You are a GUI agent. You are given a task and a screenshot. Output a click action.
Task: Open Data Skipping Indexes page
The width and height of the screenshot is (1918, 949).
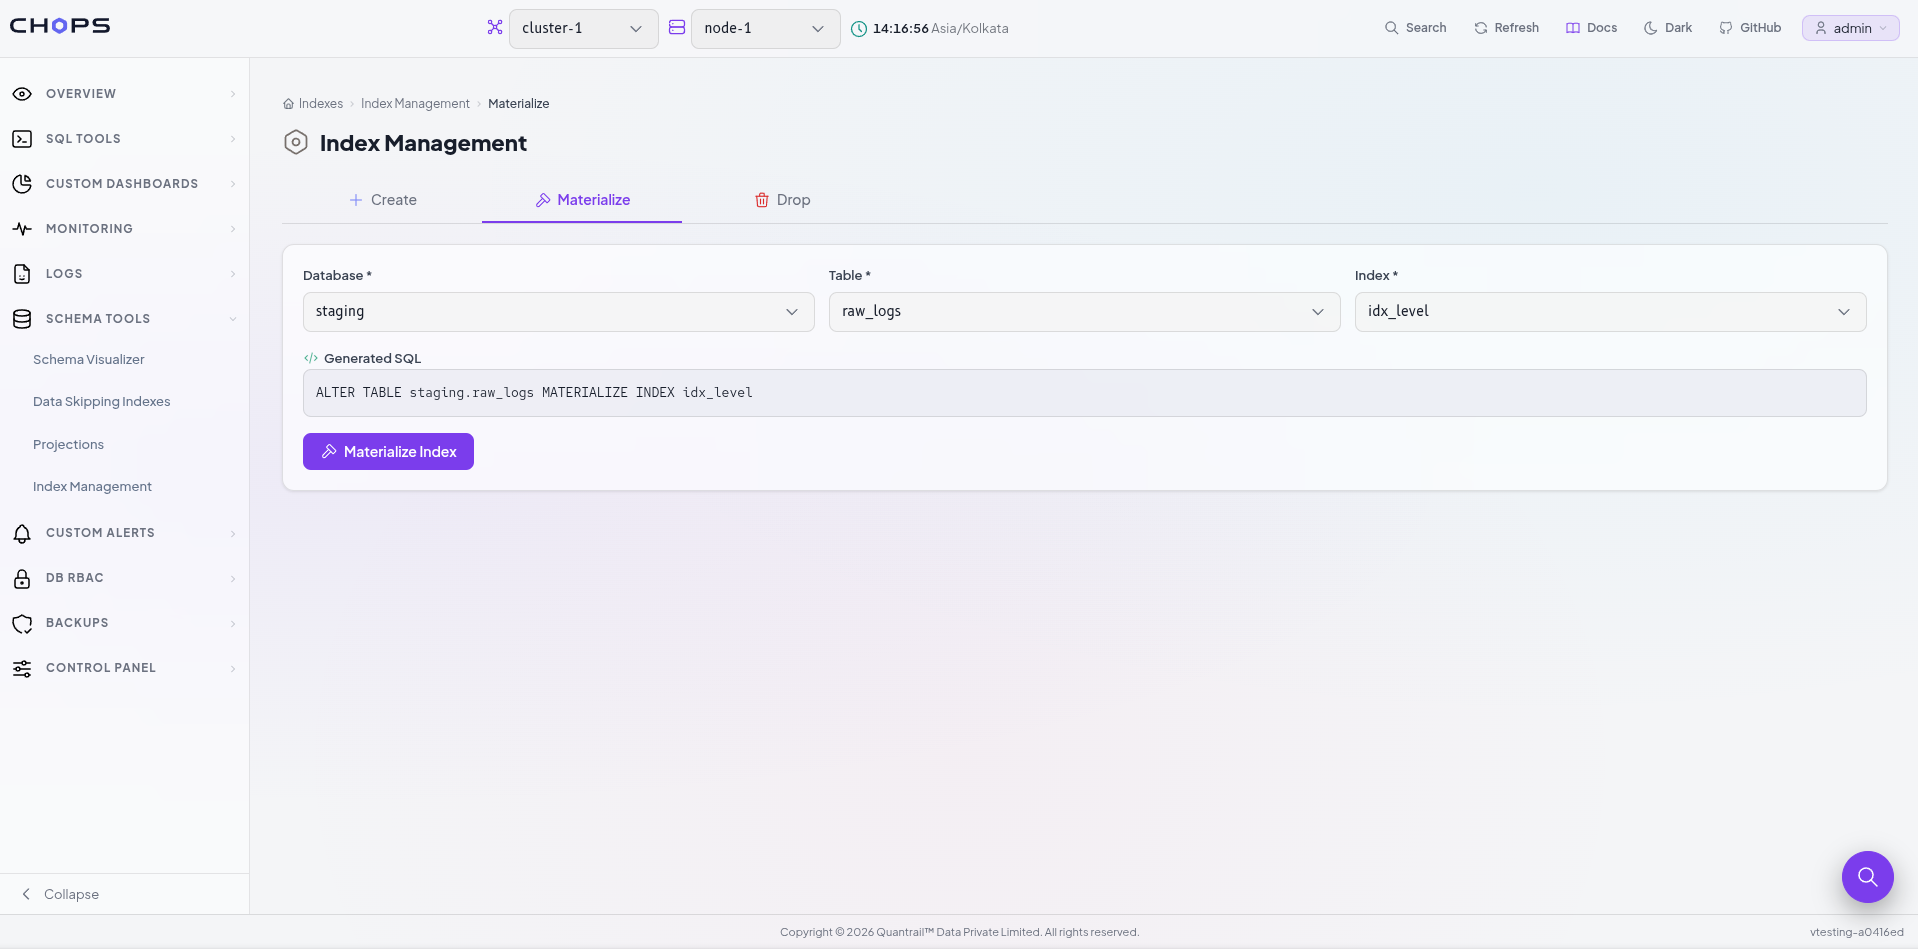(101, 402)
